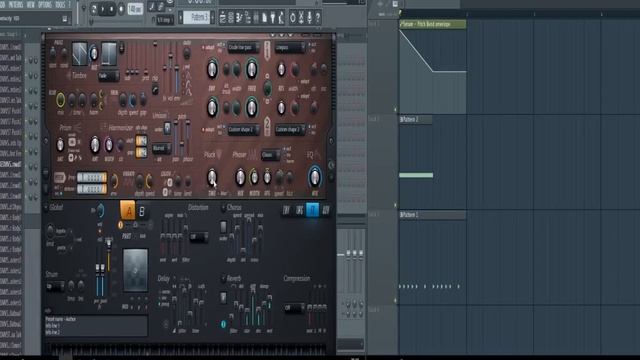Open the PATTERNS menu

(x=16, y=4)
